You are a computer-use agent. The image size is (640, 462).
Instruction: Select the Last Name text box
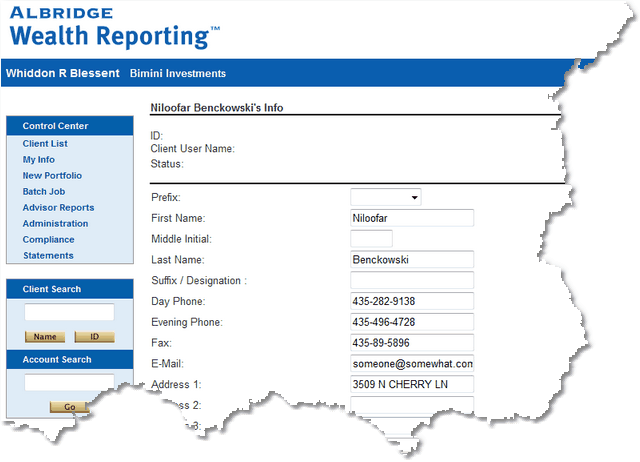411,260
